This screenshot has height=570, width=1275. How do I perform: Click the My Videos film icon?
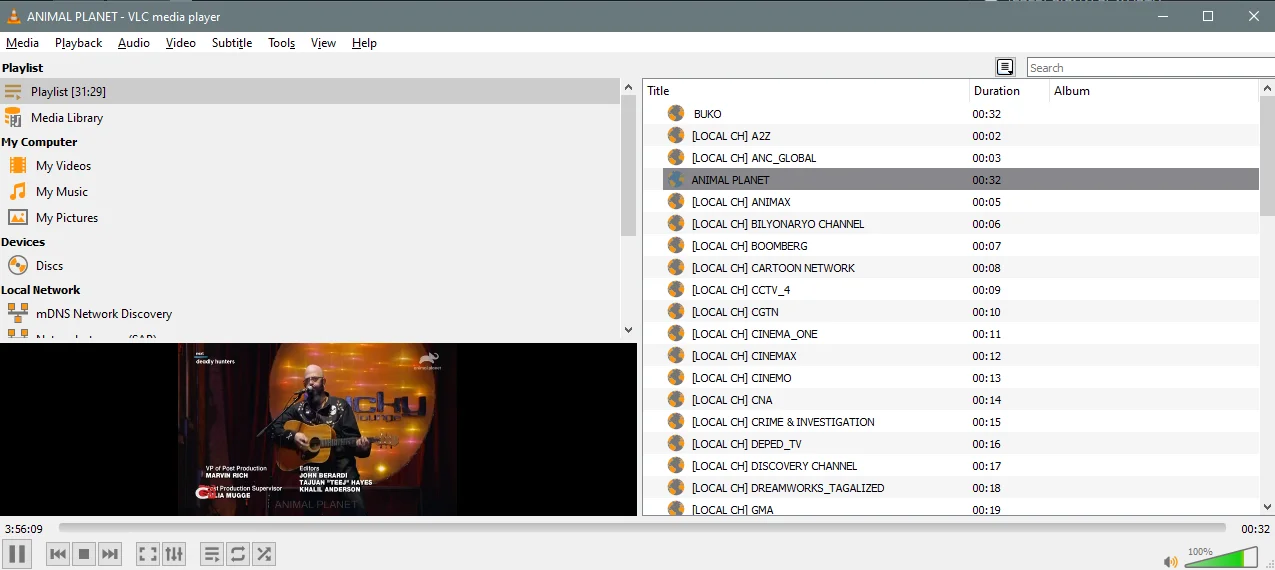point(17,165)
